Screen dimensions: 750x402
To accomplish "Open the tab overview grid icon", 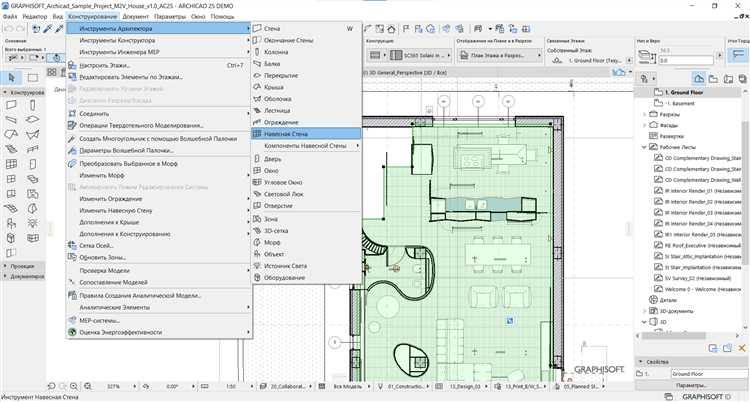I will [52, 72].
